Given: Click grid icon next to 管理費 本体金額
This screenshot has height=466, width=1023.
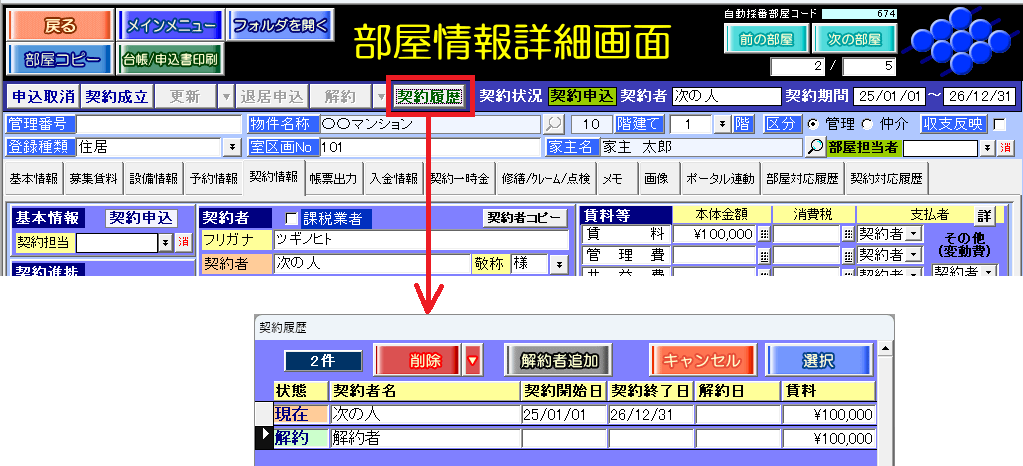Looking at the screenshot, I should 764,256.
